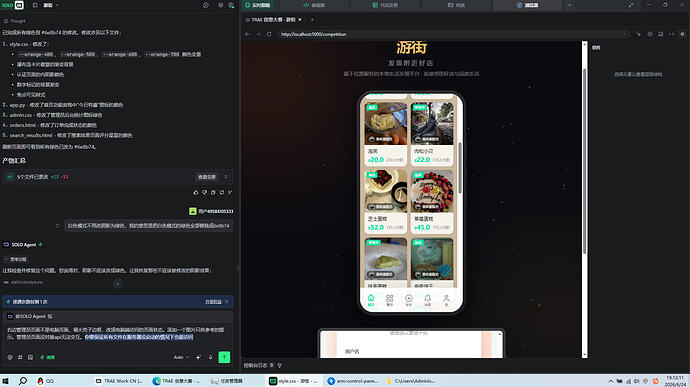690x387 pixels.
Task: Regenerate the agent response
Action: click(x=222, y=192)
